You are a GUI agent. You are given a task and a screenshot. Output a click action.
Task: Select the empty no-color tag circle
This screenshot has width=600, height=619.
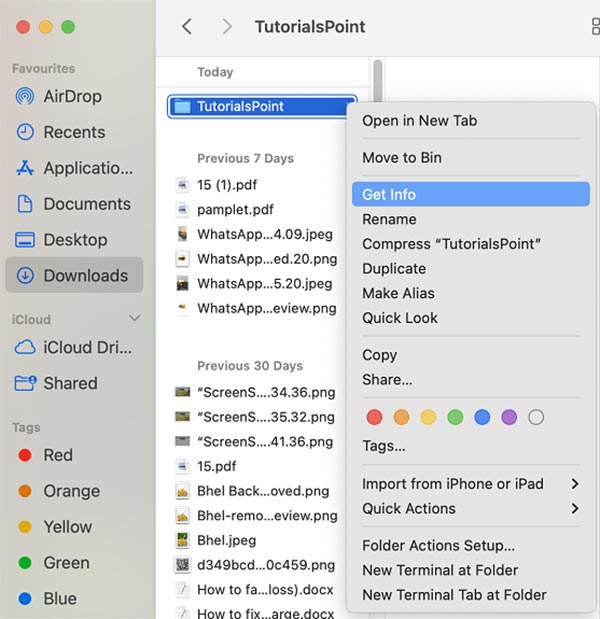pyautogui.click(x=536, y=417)
